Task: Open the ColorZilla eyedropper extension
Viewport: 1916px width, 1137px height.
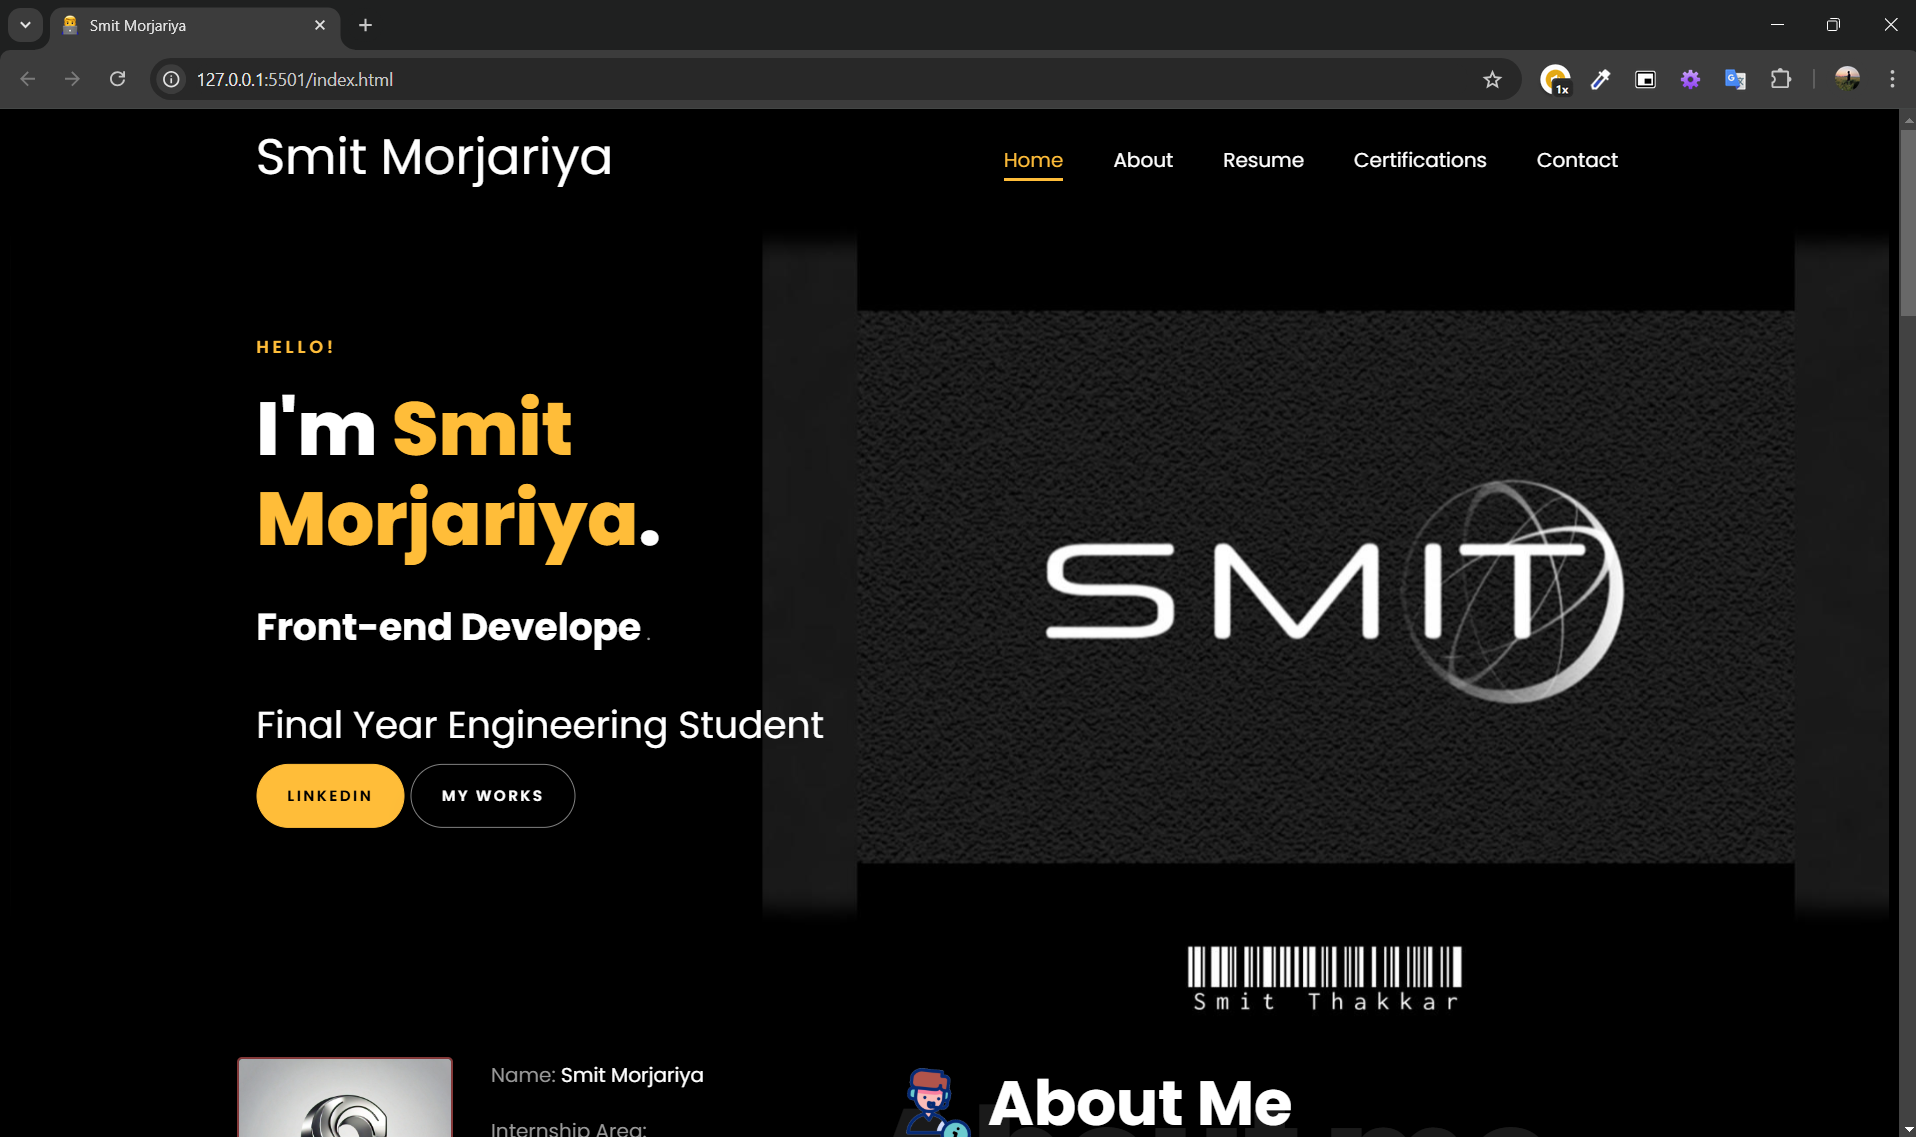Action: coord(1599,79)
